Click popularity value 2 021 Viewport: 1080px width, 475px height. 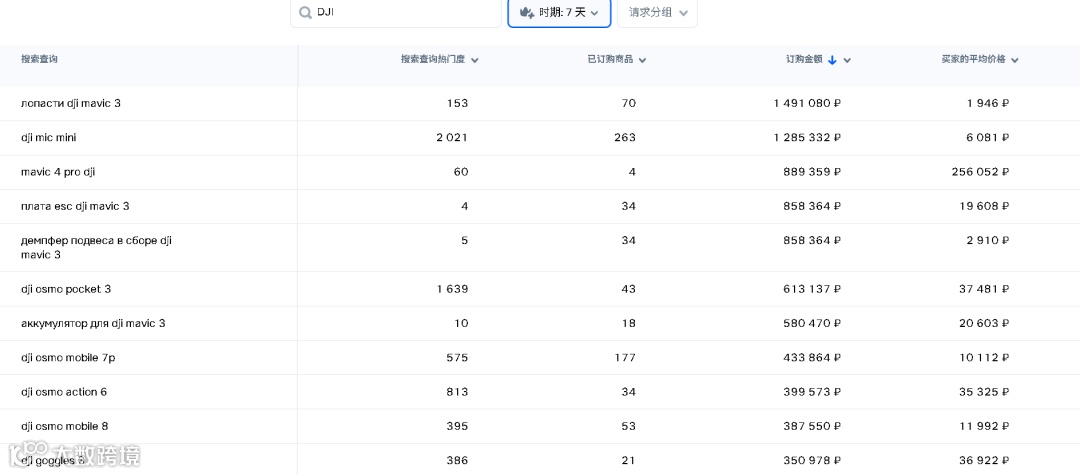pyautogui.click(x=452, y=138)
